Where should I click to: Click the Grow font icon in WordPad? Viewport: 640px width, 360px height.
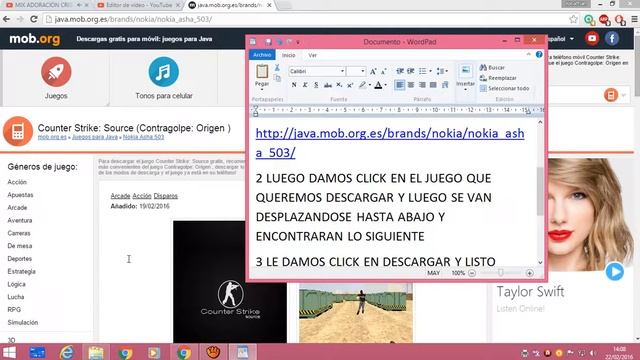pyautogui.click(x=373, y=71)
